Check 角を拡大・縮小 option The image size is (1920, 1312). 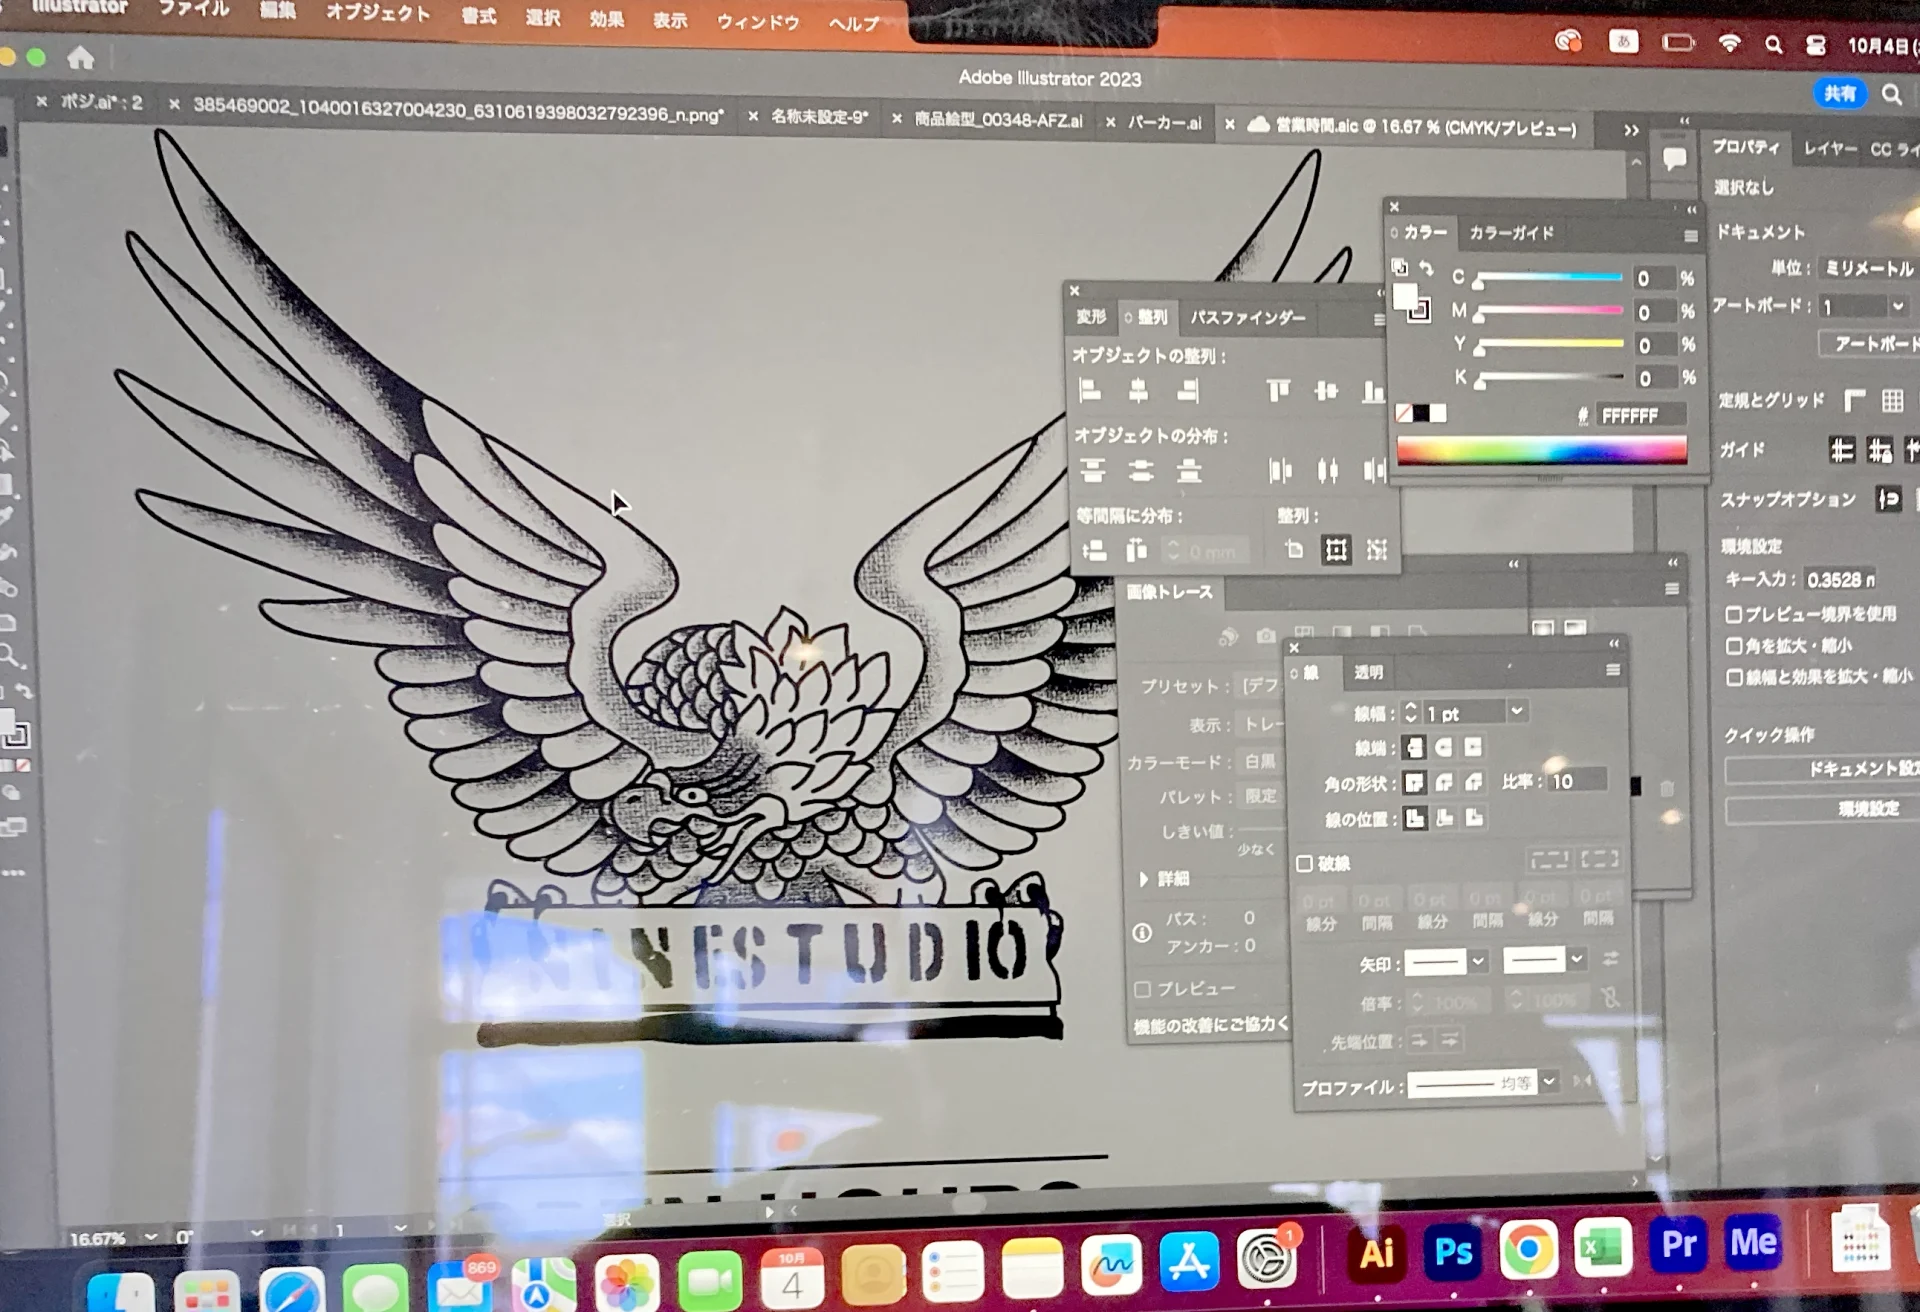(1734, 646)
